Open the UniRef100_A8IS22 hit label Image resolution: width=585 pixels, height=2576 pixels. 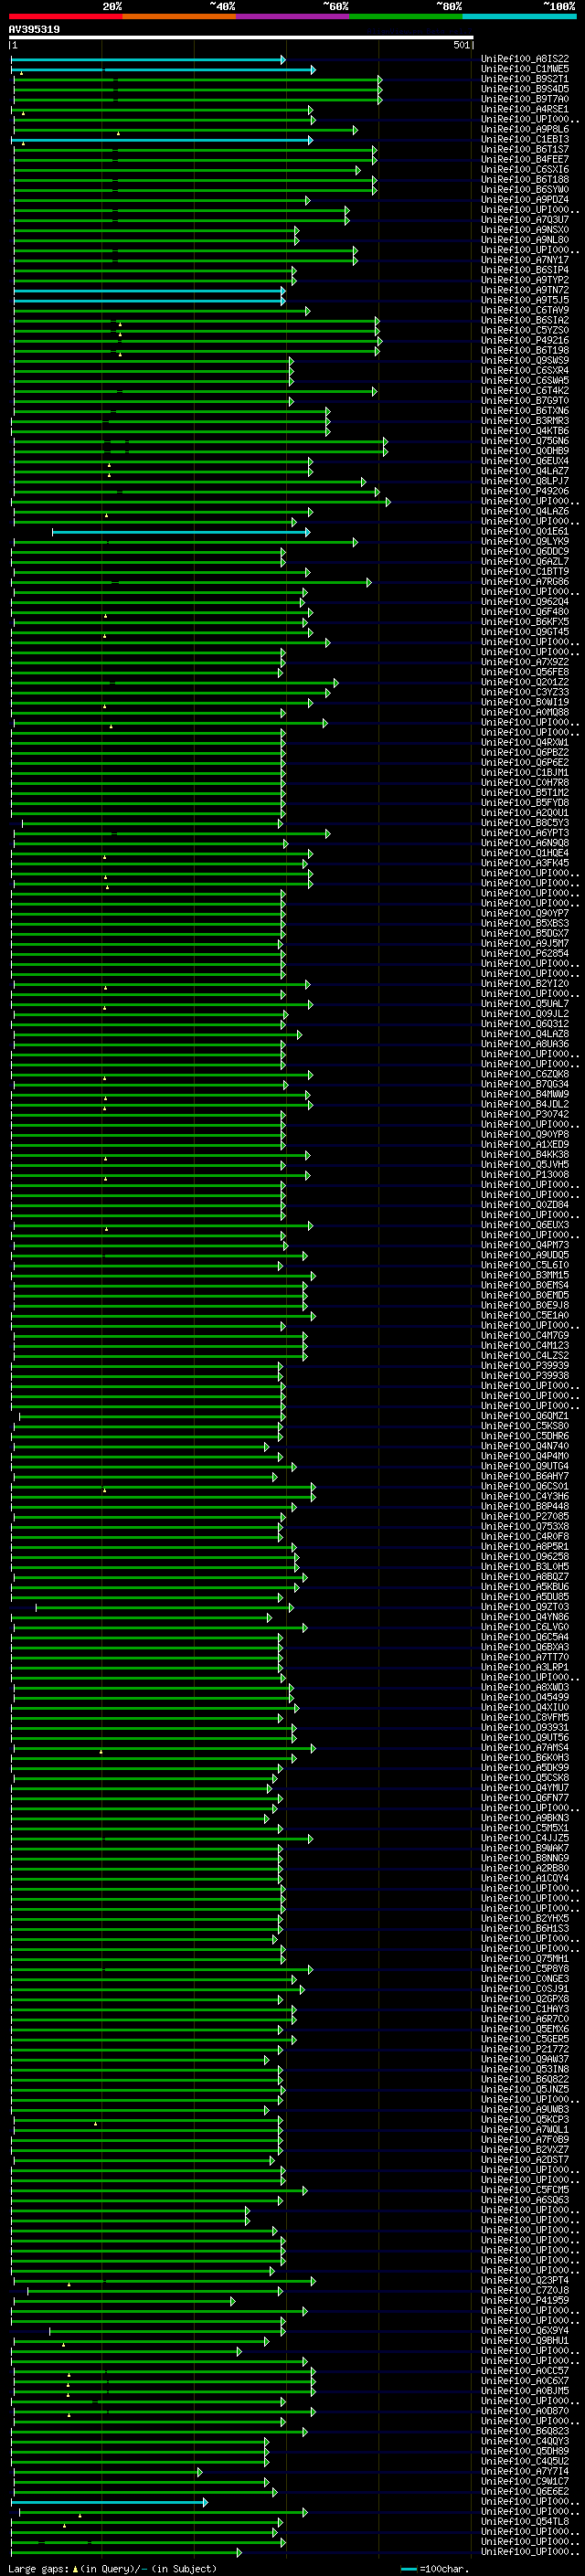525,59
